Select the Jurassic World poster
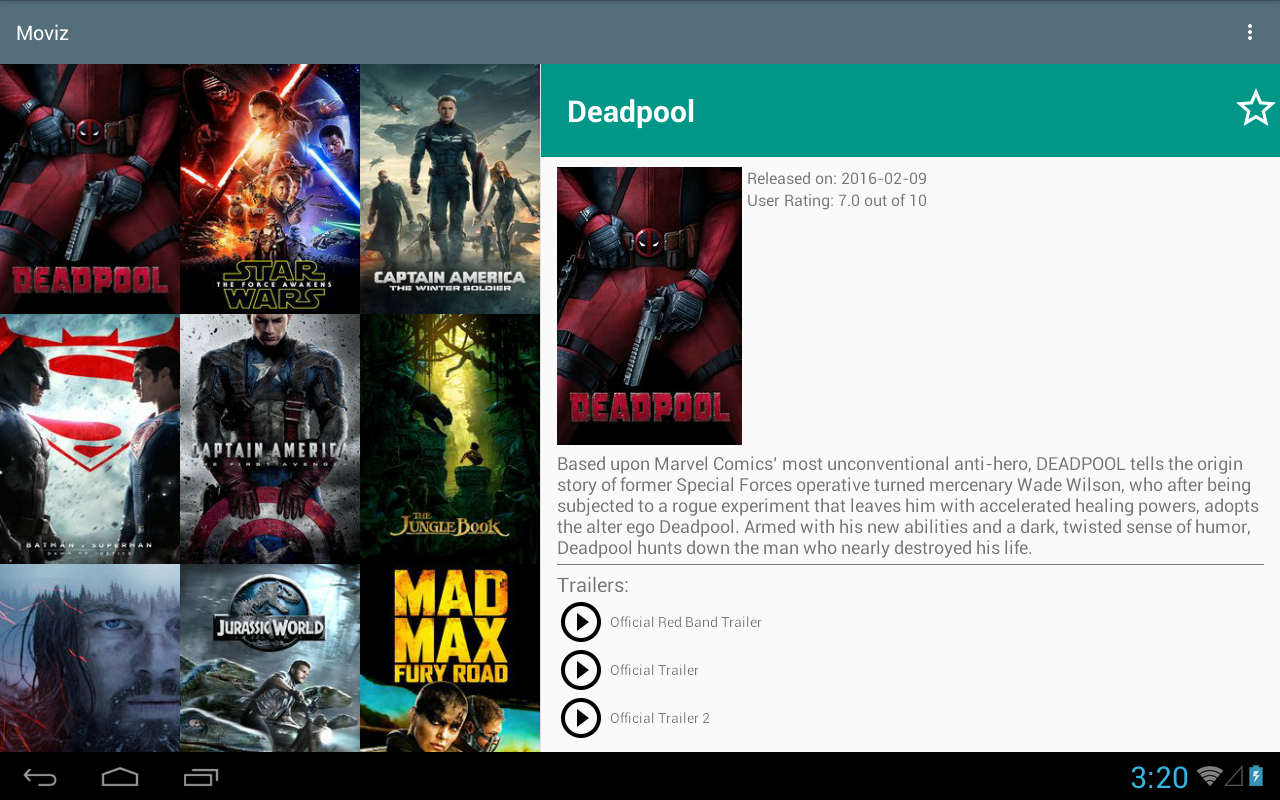Viewport: 1280px width, 800px height. pos(270,658)
